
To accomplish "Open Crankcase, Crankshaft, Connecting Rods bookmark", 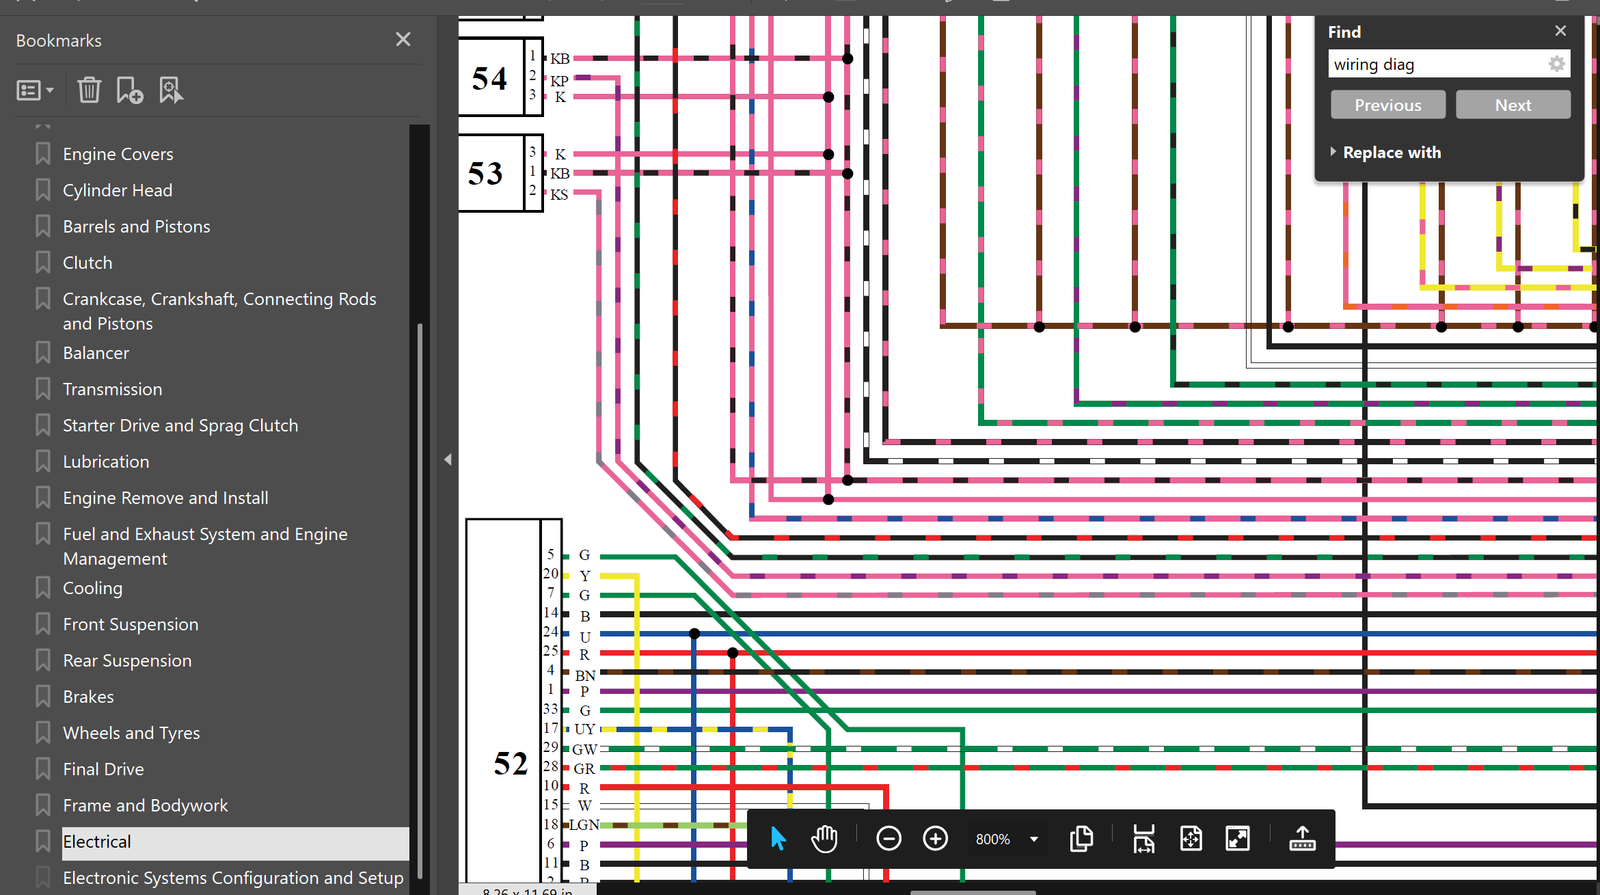I will click(219, 311).
